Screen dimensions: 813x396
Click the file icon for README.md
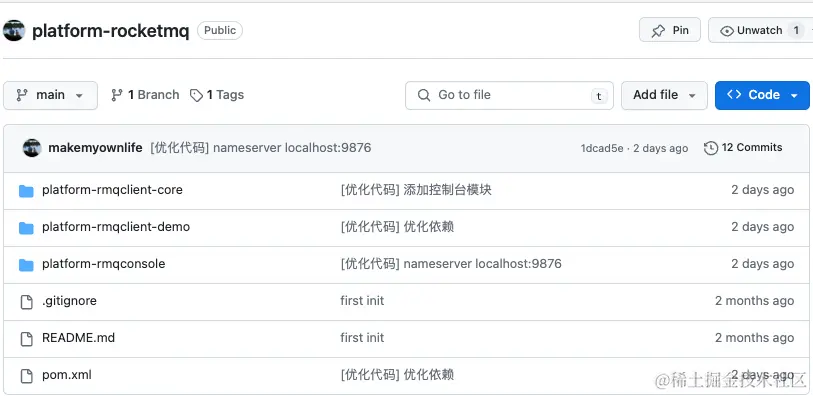[x=26, y=338]
